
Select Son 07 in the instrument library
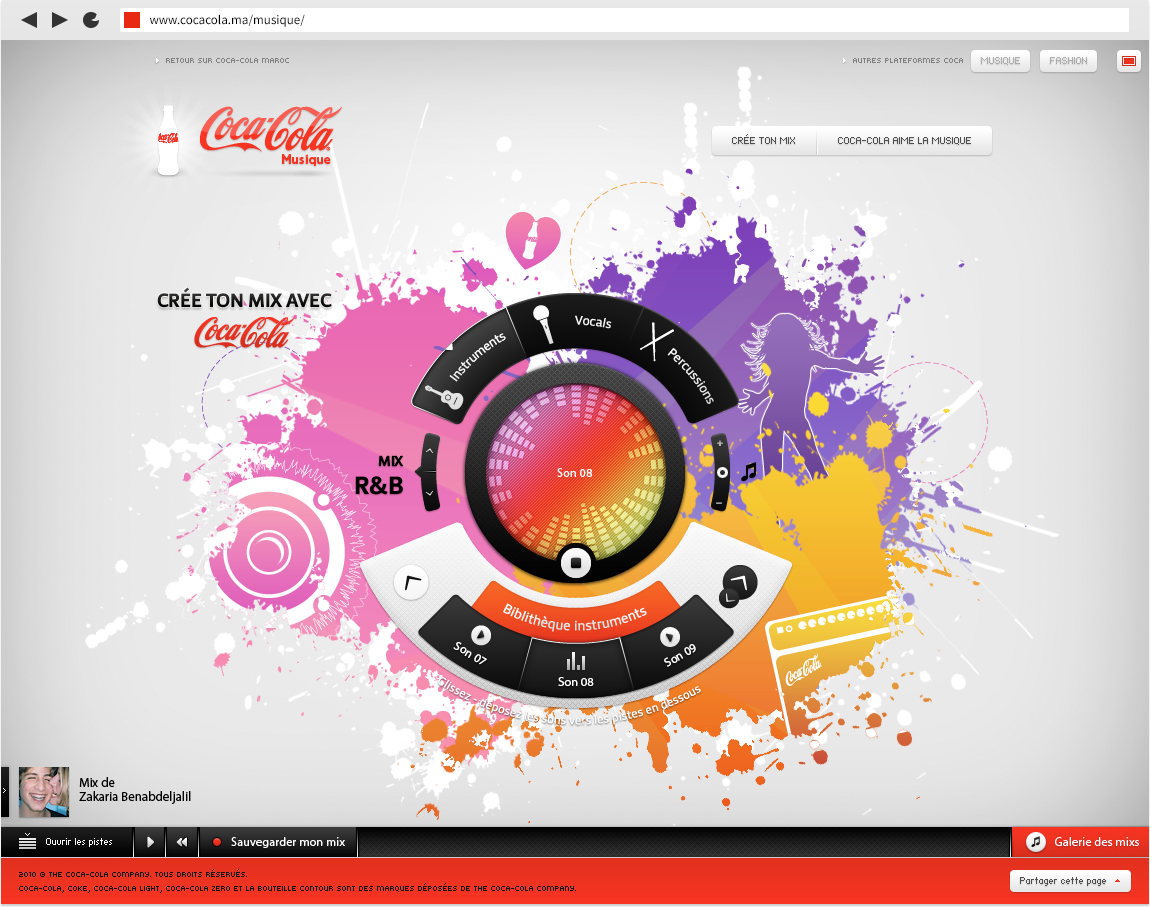tap(475, 642)
